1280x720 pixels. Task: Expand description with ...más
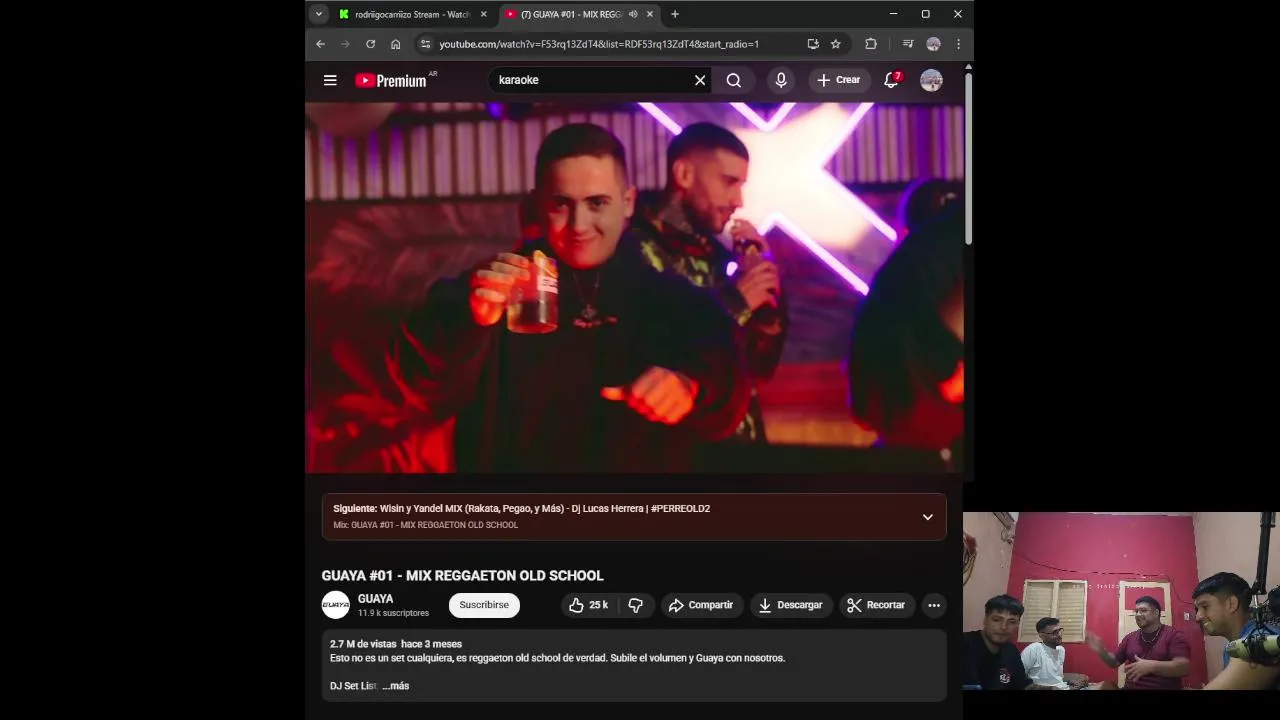pyautogui.click(x=396, y=686)
